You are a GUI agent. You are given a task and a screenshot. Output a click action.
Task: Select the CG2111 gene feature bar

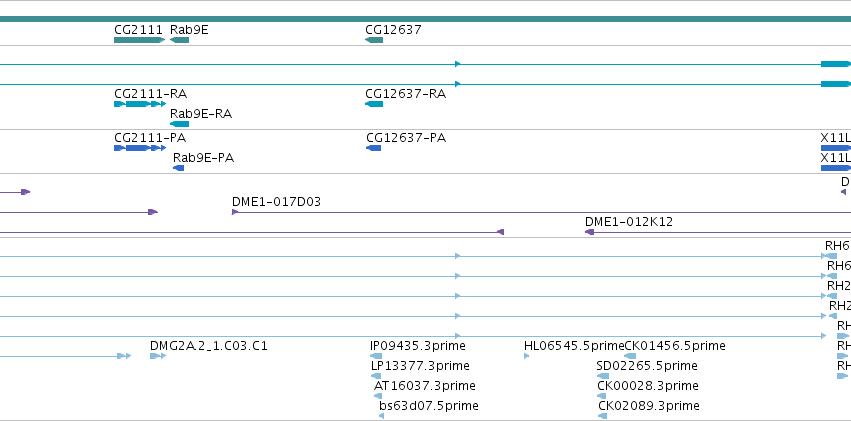point(139,40)
